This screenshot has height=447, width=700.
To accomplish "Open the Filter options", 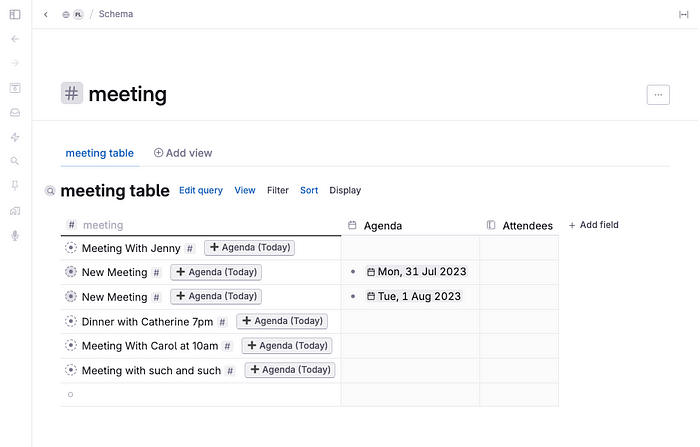I will tap(277, 190).
